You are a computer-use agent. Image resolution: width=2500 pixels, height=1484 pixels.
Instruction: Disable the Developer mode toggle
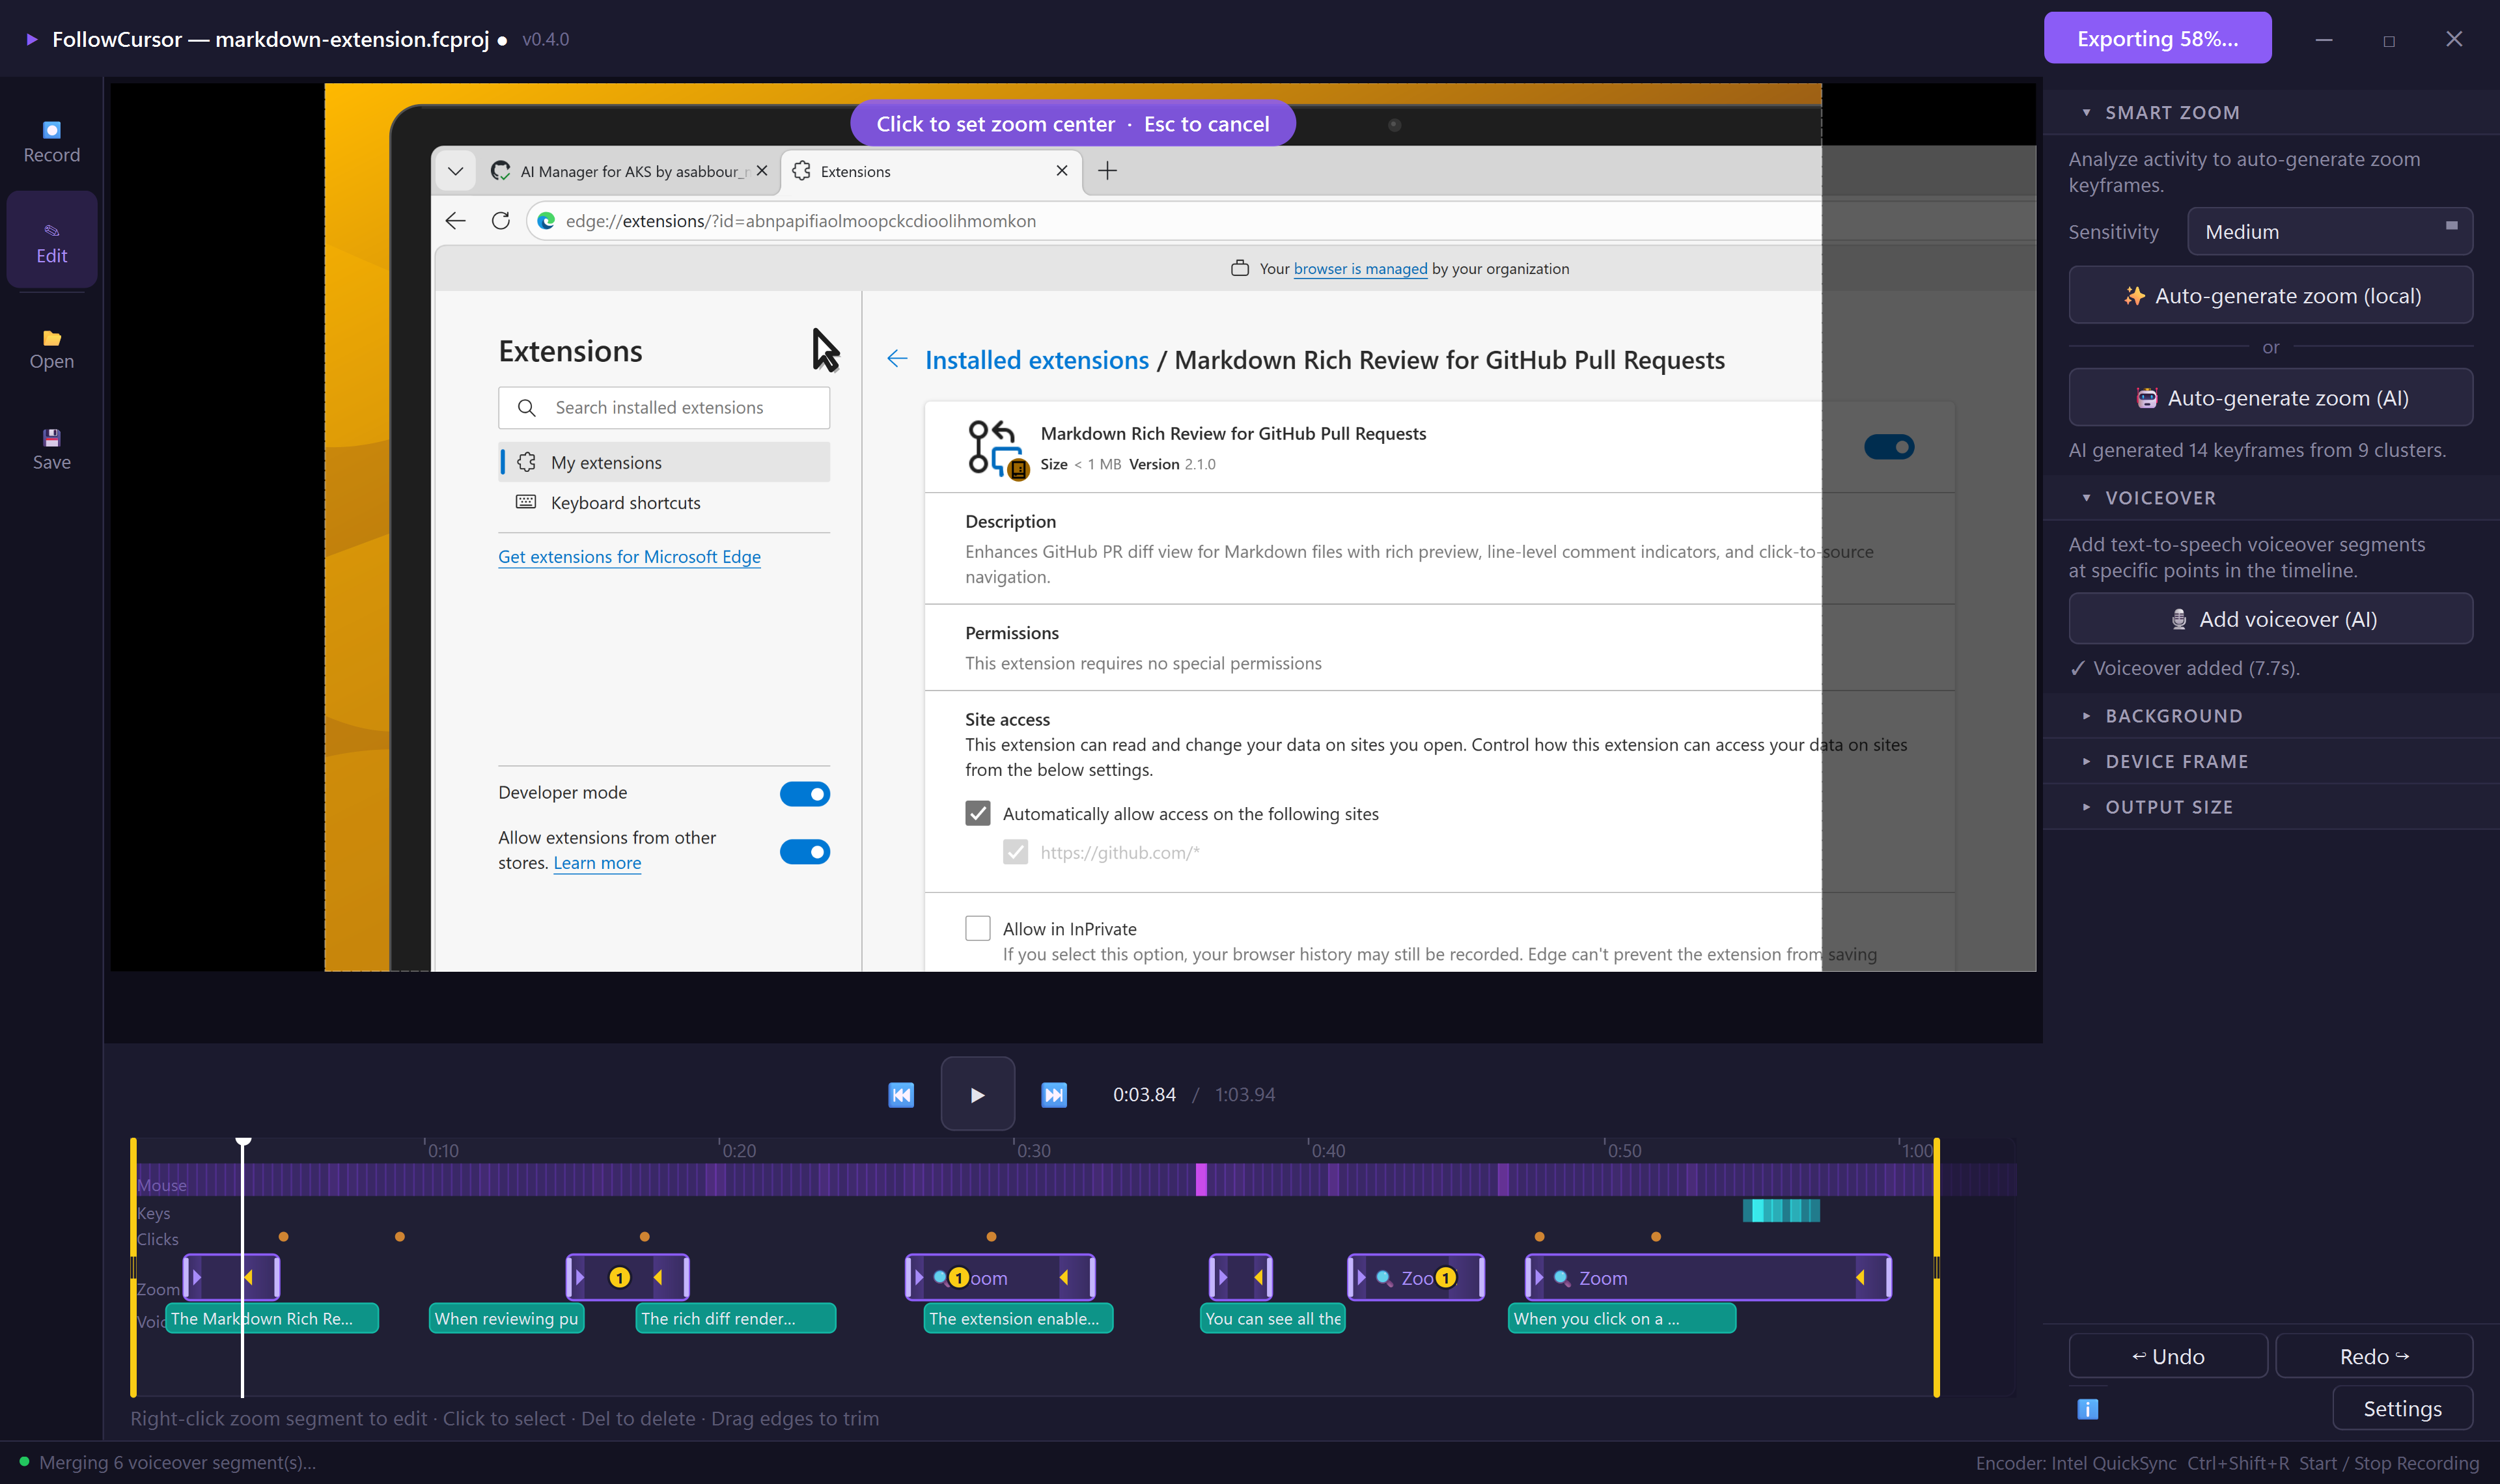(805, 793)
